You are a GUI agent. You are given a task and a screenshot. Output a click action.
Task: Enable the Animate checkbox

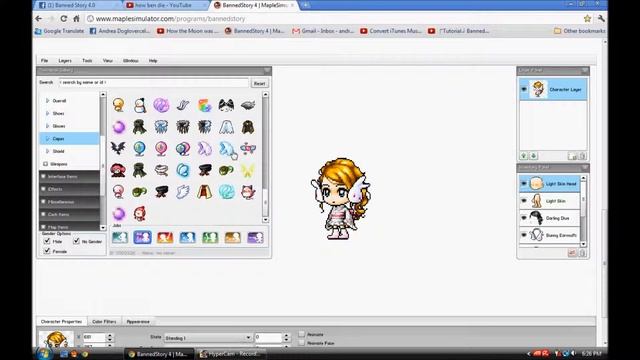pyautogui.click(x=302, y=334)
